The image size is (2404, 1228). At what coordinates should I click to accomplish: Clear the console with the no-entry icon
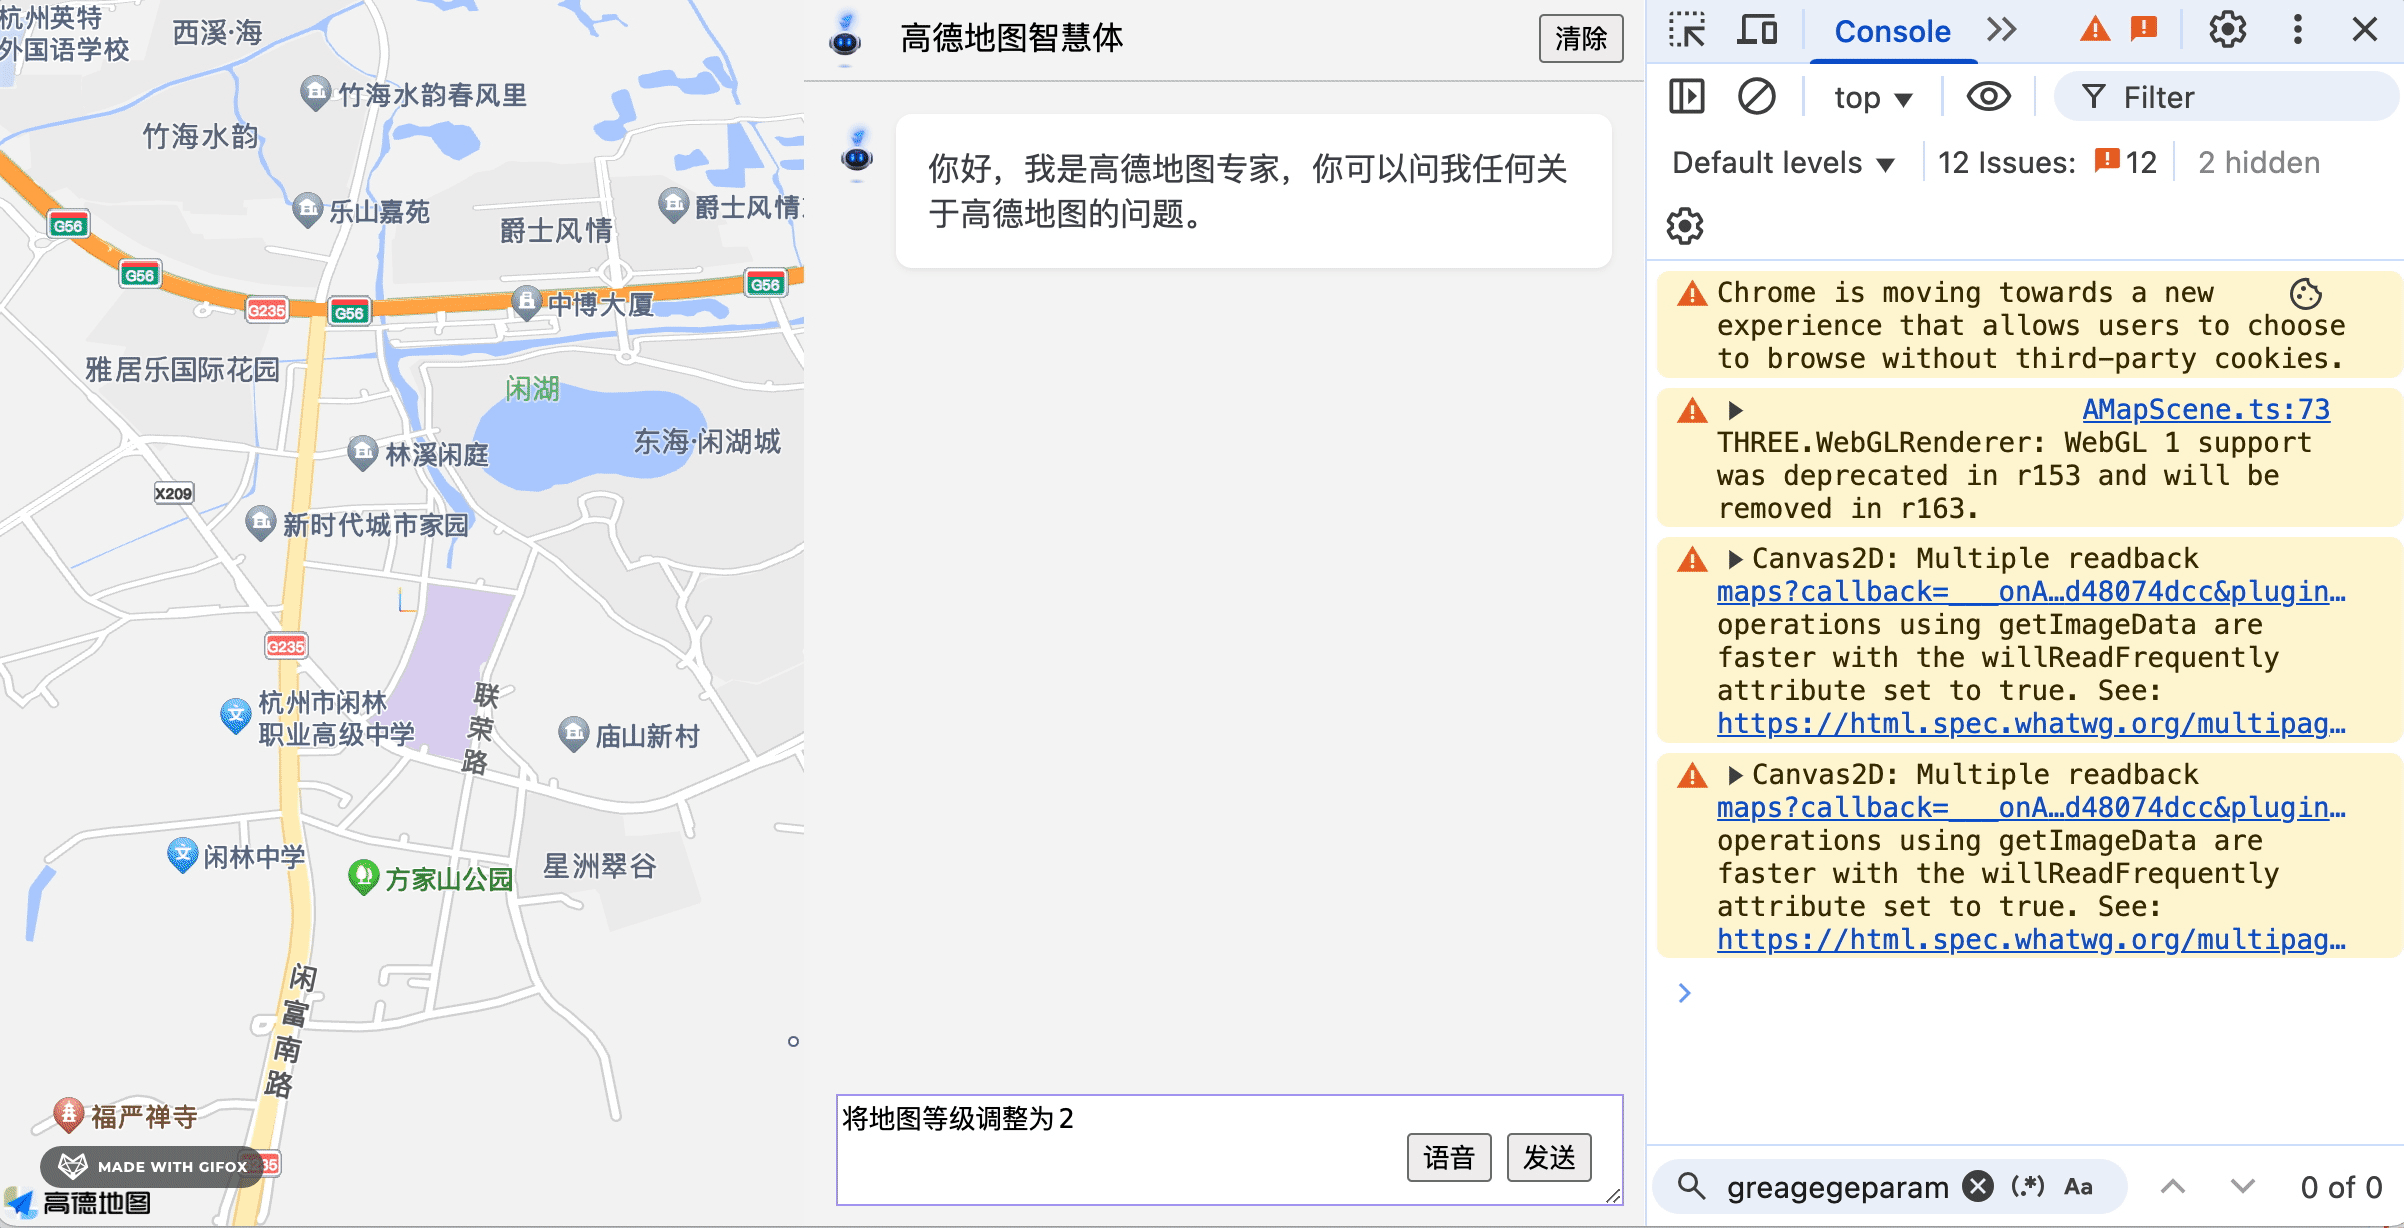[1757, 96]
